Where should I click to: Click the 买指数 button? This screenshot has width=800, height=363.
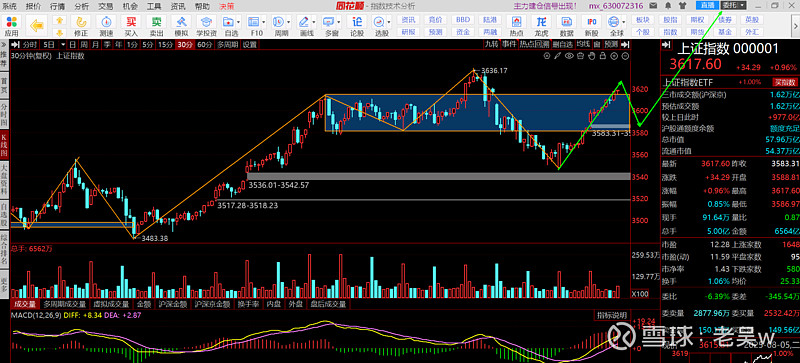pyautogui.click(x=785, y=82)
